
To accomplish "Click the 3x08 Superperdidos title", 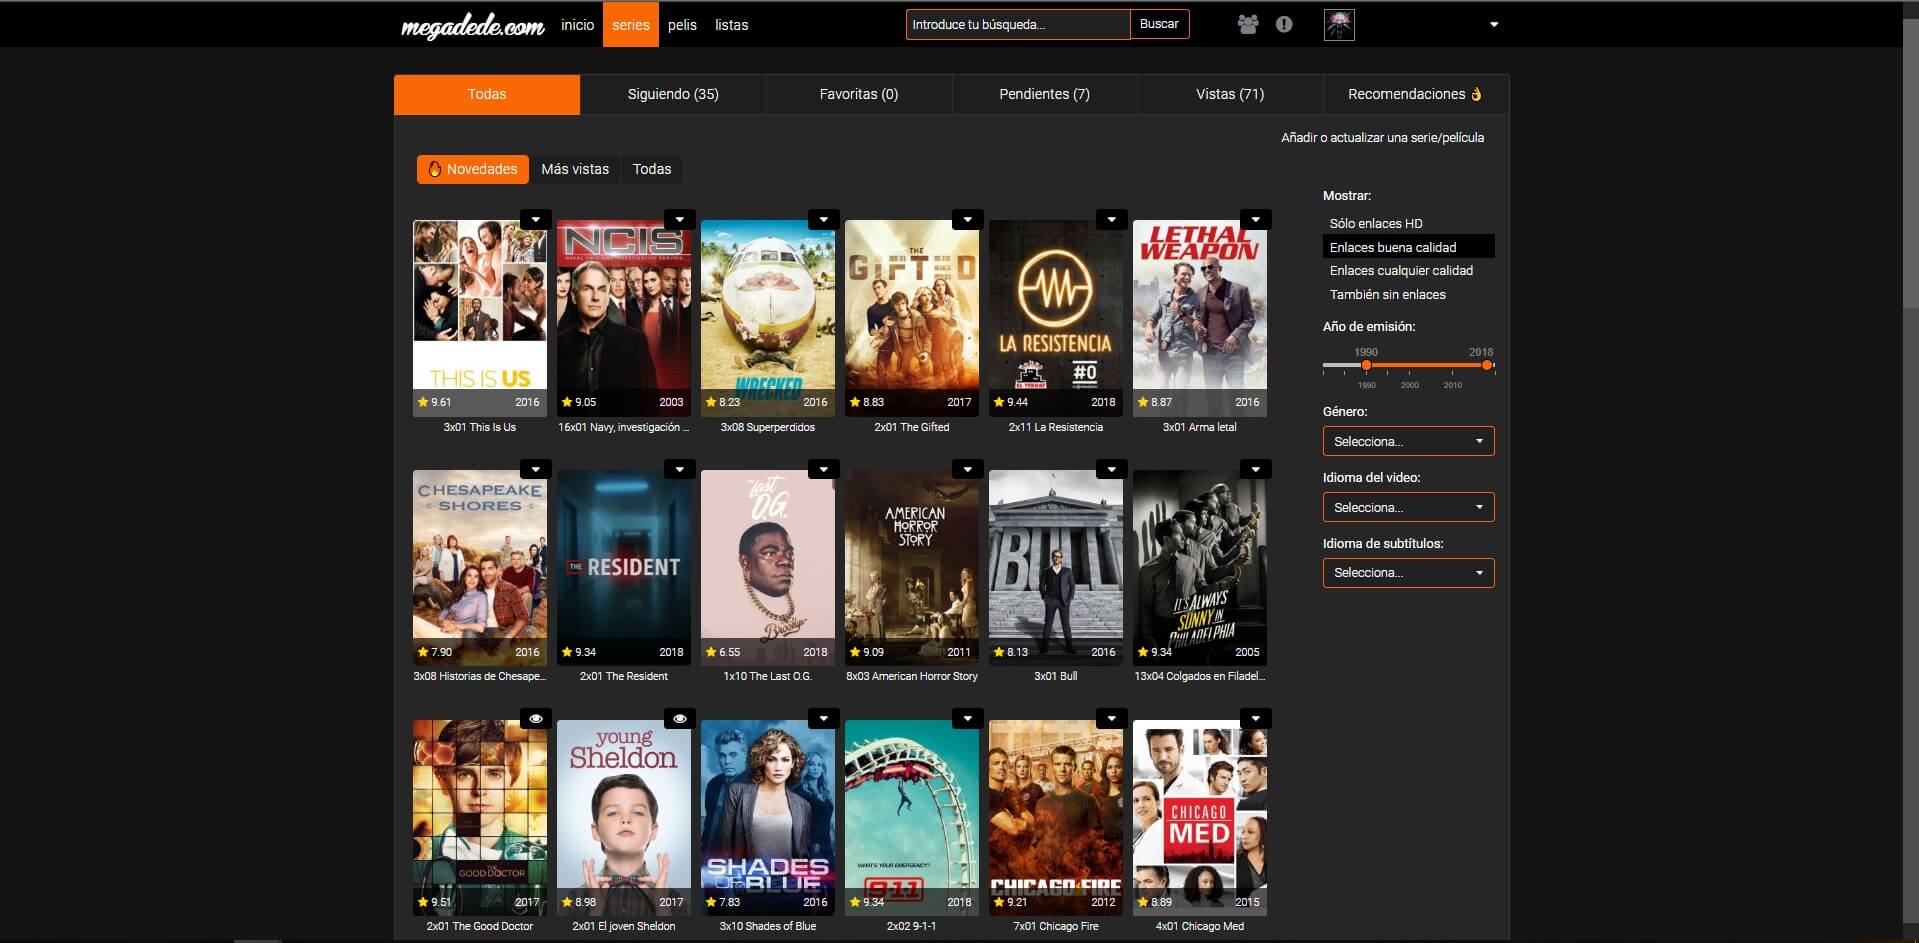I will point(768,428).
